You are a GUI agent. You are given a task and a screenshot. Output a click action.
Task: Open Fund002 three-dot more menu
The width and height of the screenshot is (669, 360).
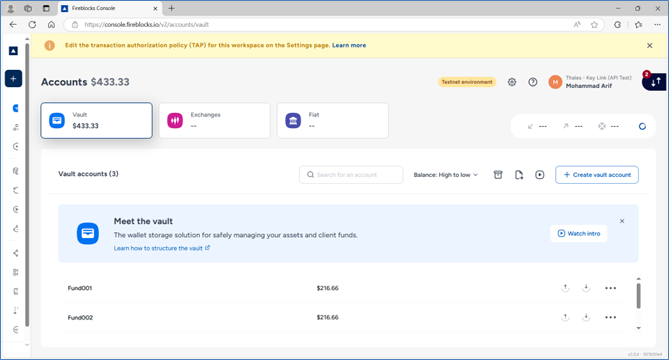611,317
